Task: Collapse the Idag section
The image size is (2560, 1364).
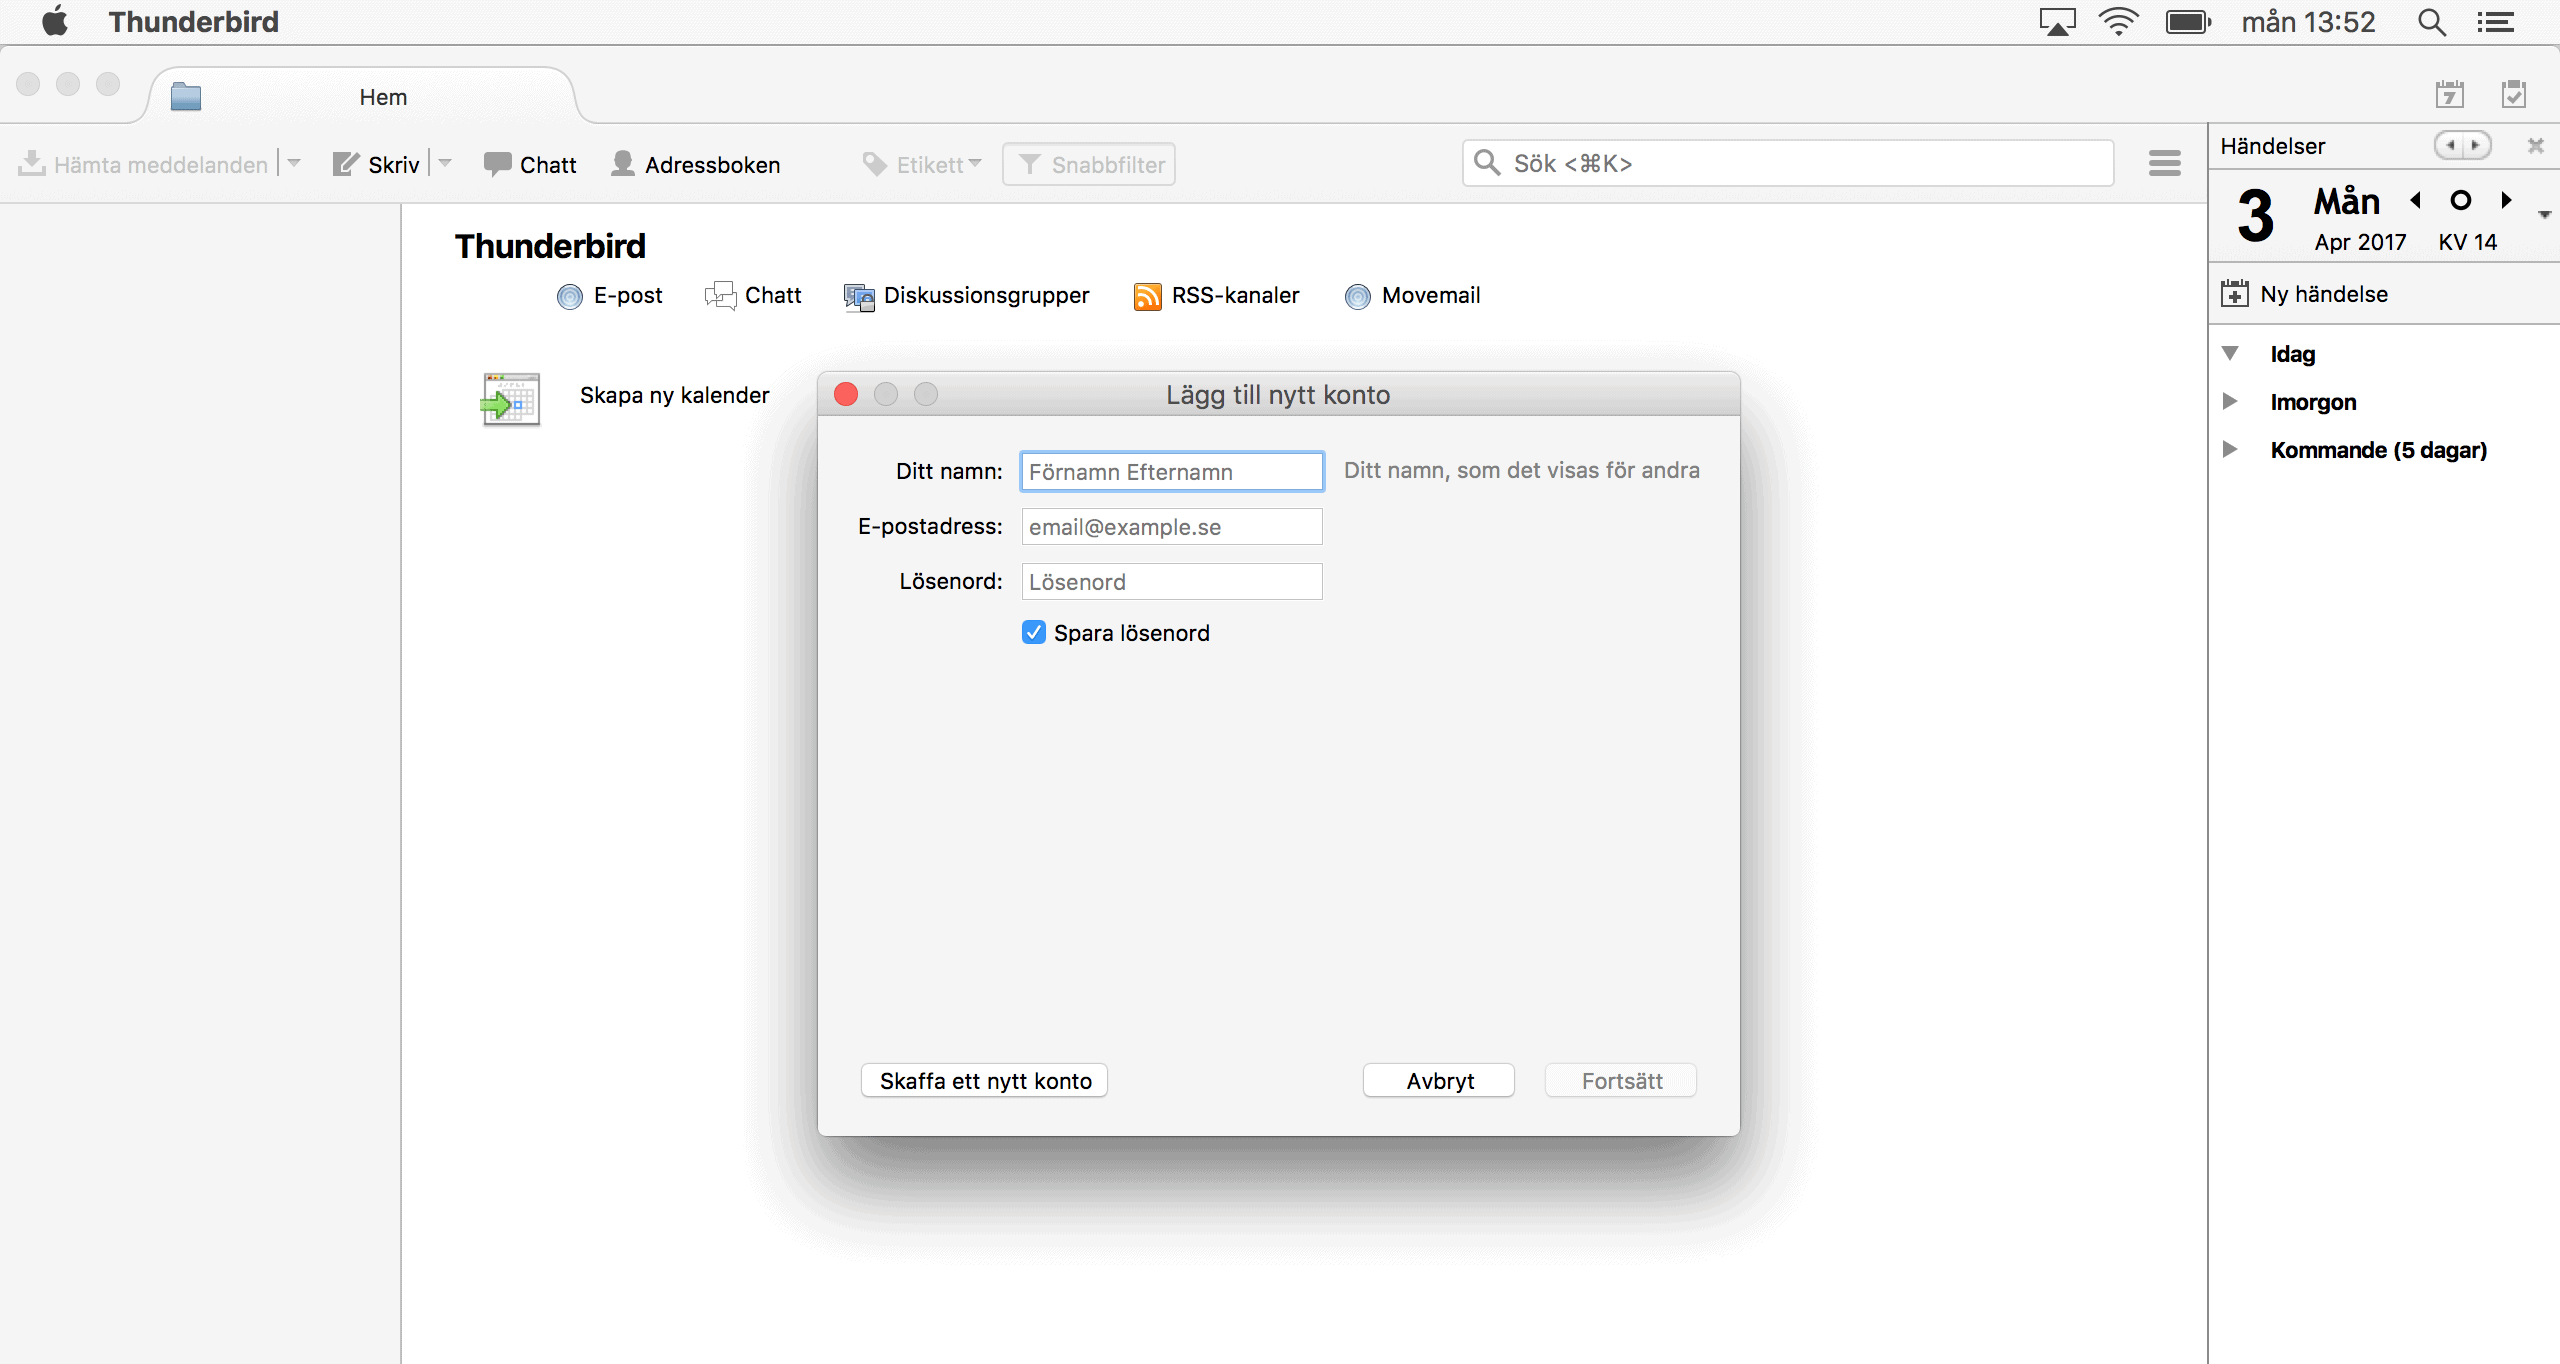Action: [x=2230, y=353]
